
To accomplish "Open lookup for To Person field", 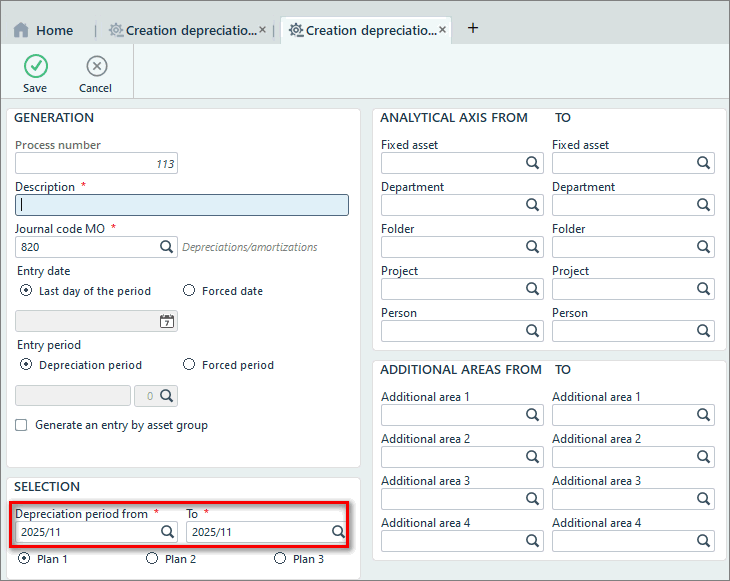I will [704, 331].
